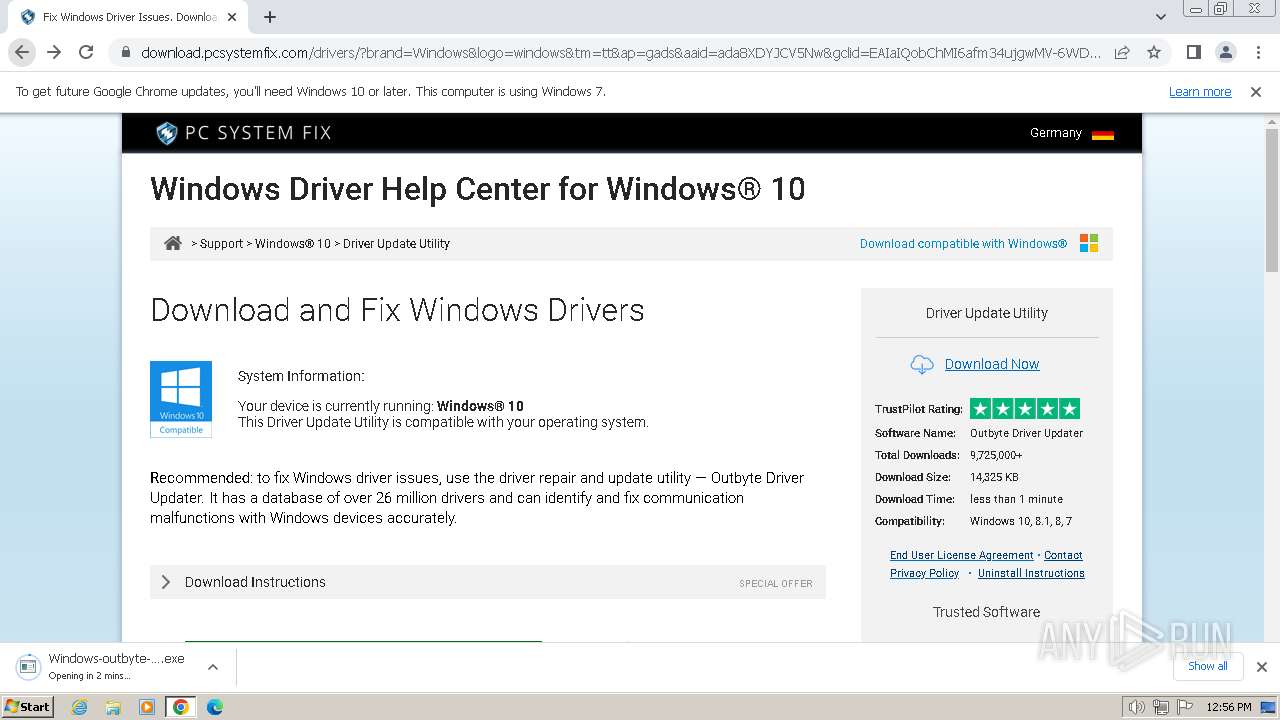Go back to the previous page
The height and width of the screenshot is (720, 1280).
(x=22, y=52)
